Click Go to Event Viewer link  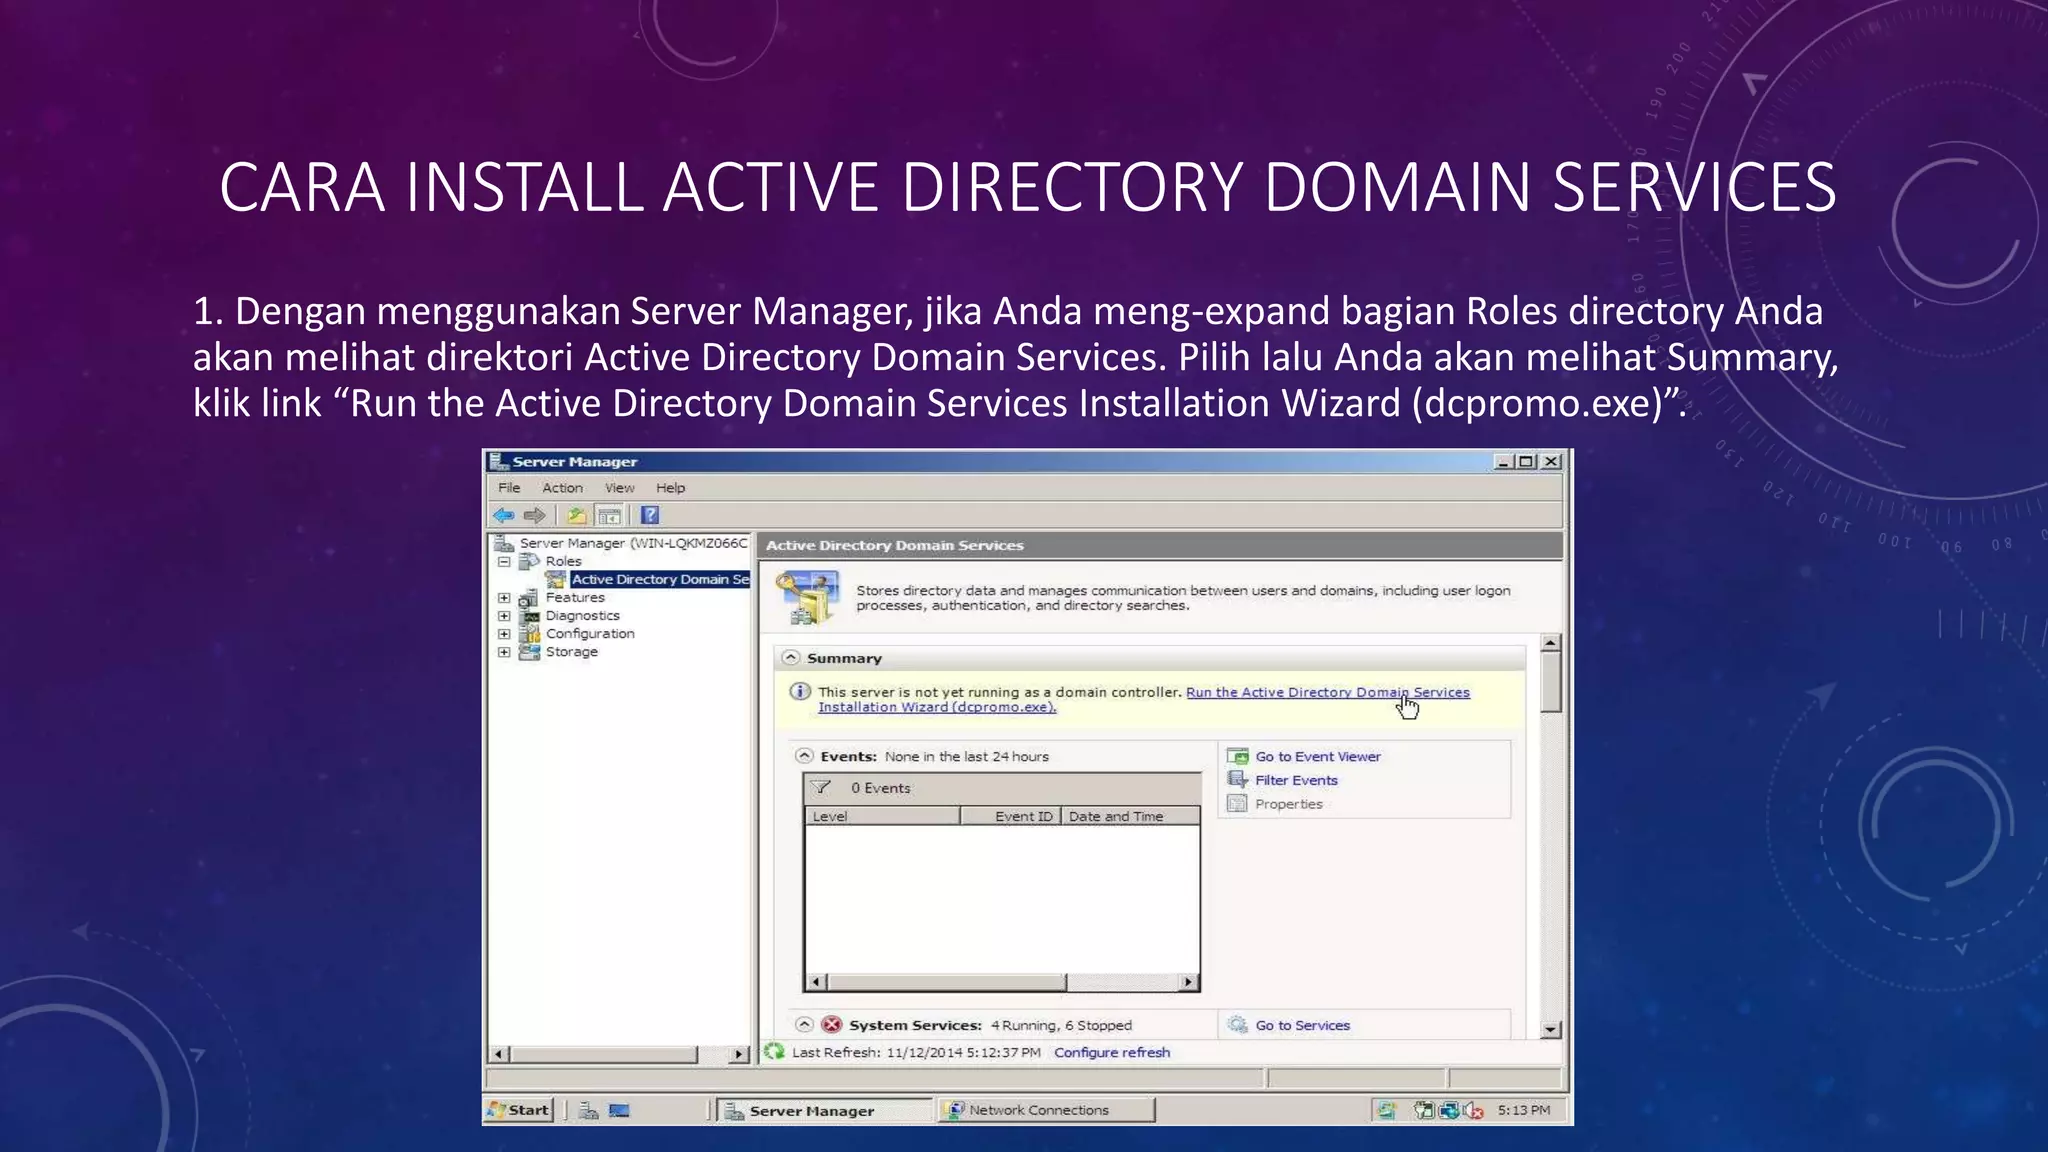point(1318,757)
